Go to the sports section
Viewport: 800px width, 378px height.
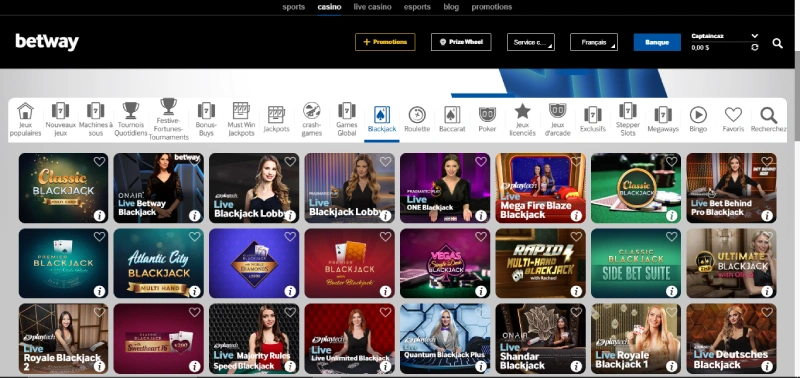pyautogui.click(x=293, y=7)
